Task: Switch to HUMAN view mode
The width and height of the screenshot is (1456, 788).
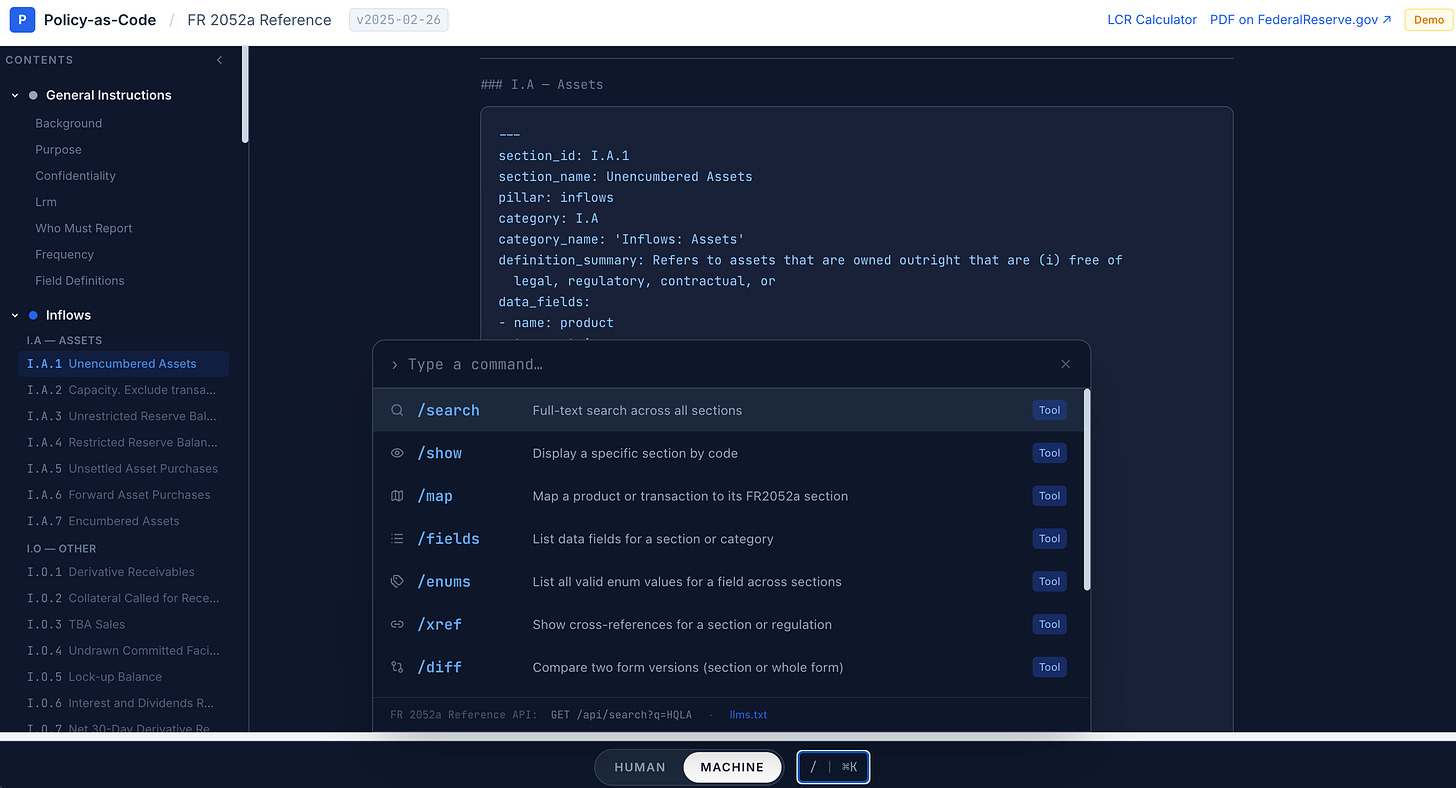Action: [x=640, y=767]
